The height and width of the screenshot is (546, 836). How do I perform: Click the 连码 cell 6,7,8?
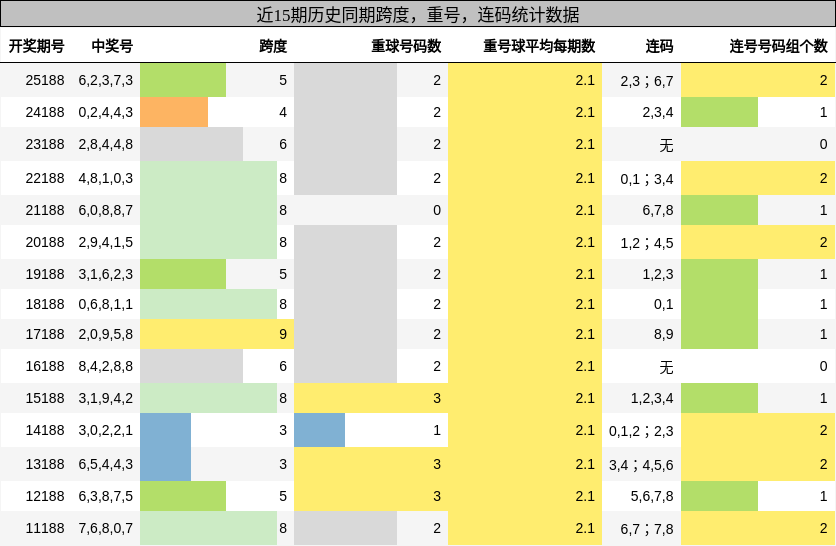pos(658,210)
